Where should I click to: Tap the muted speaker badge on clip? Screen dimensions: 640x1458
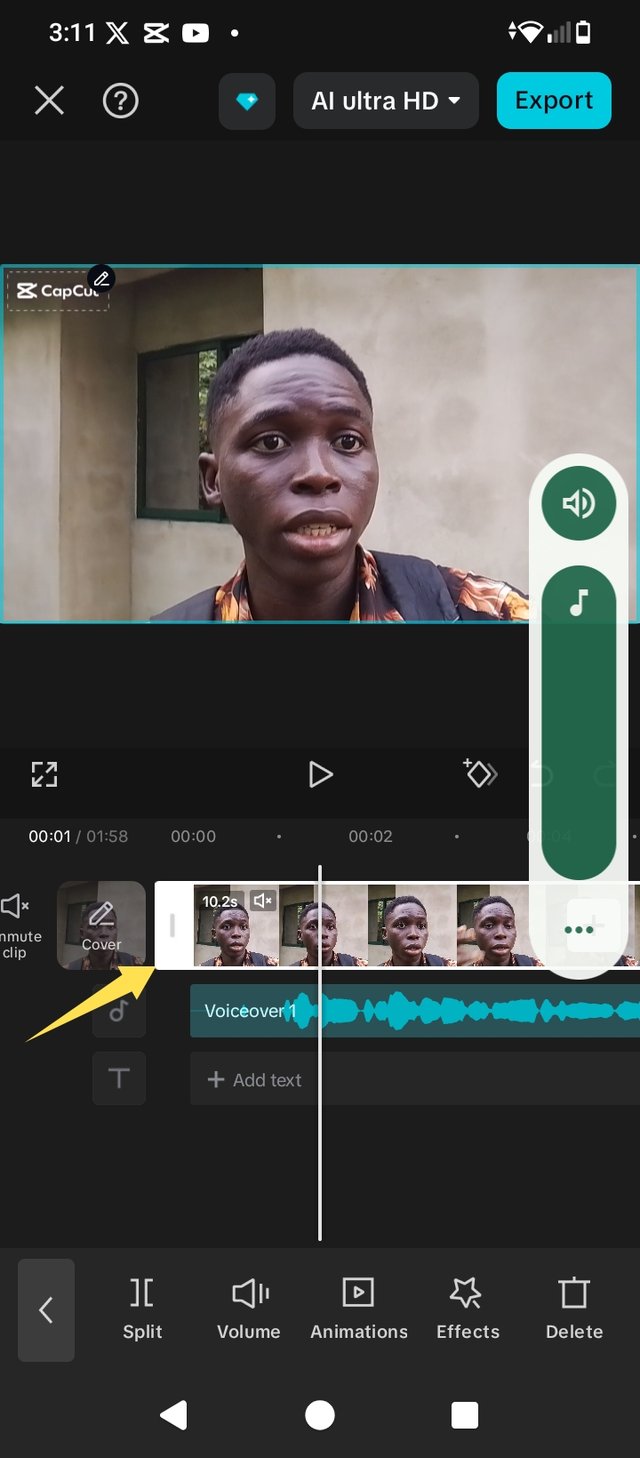[x=262, y=901]
